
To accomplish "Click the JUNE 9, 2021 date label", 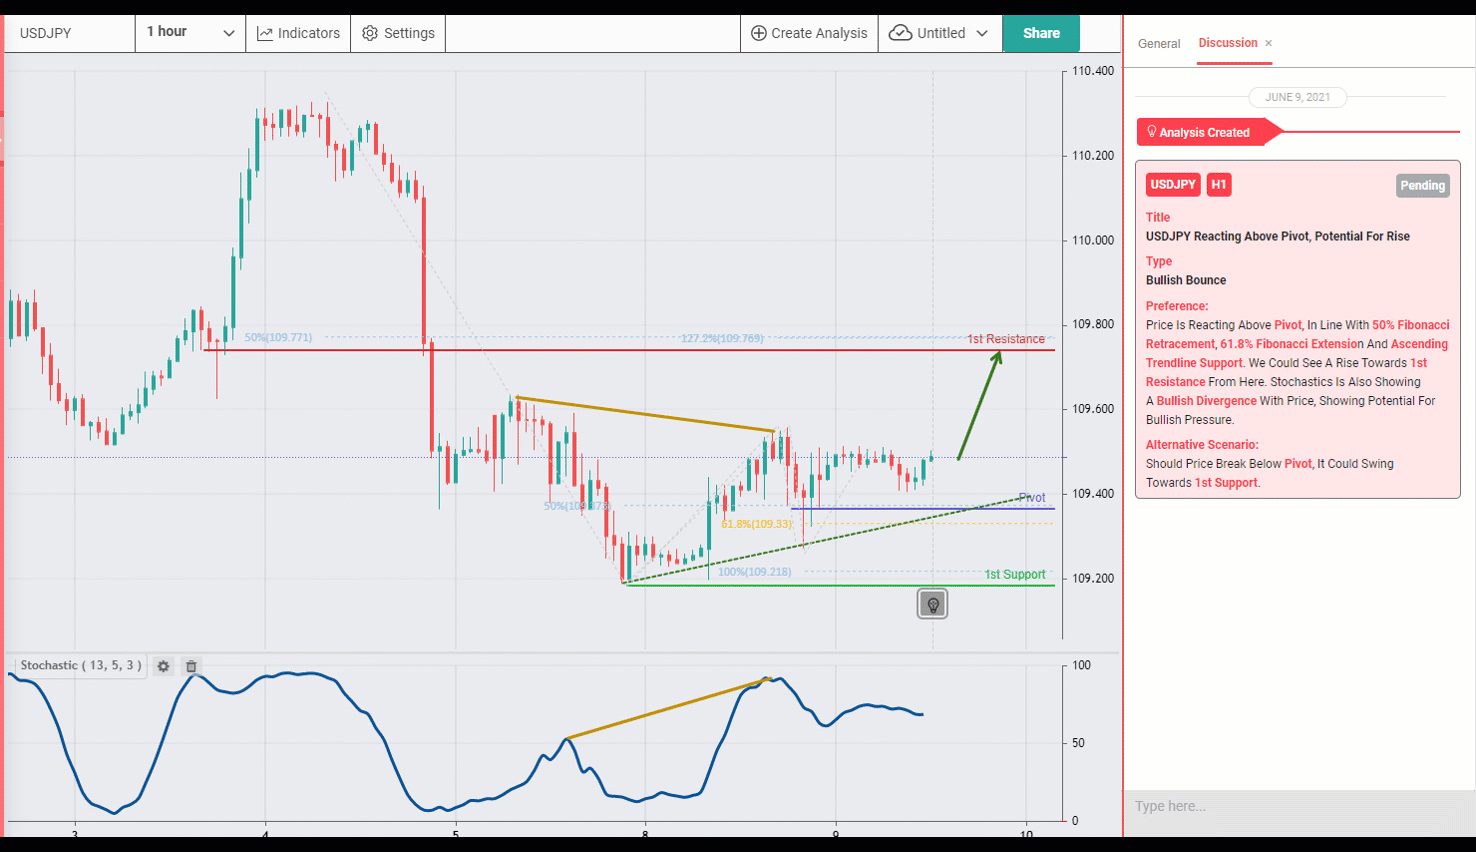I will click(x=1297, y=97).
